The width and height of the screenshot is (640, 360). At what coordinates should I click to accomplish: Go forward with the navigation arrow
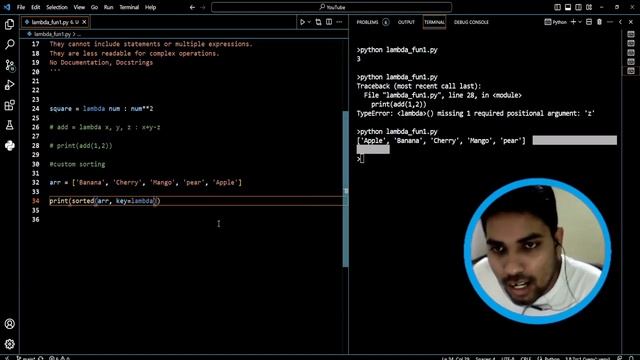[203, 7]
